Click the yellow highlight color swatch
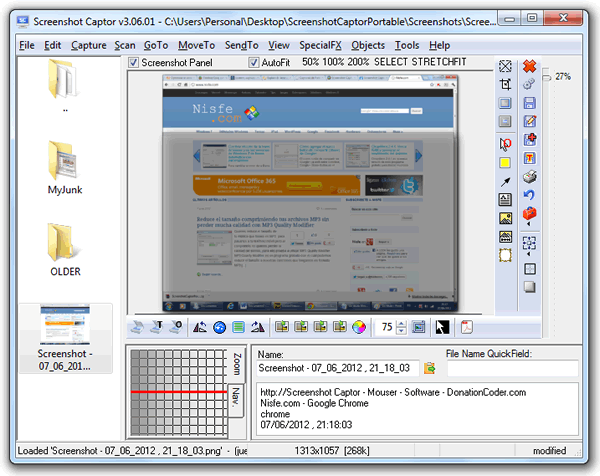This screenshot has width=600, height=476. 505,163
